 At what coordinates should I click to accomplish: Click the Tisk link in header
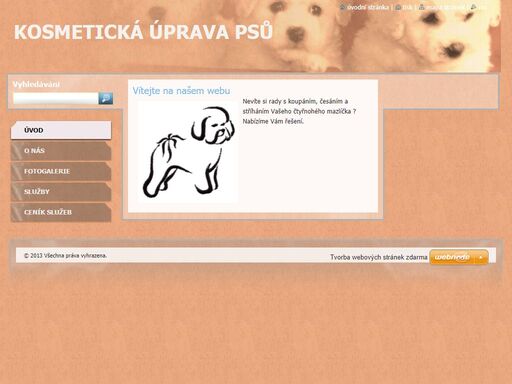[407, 7]
